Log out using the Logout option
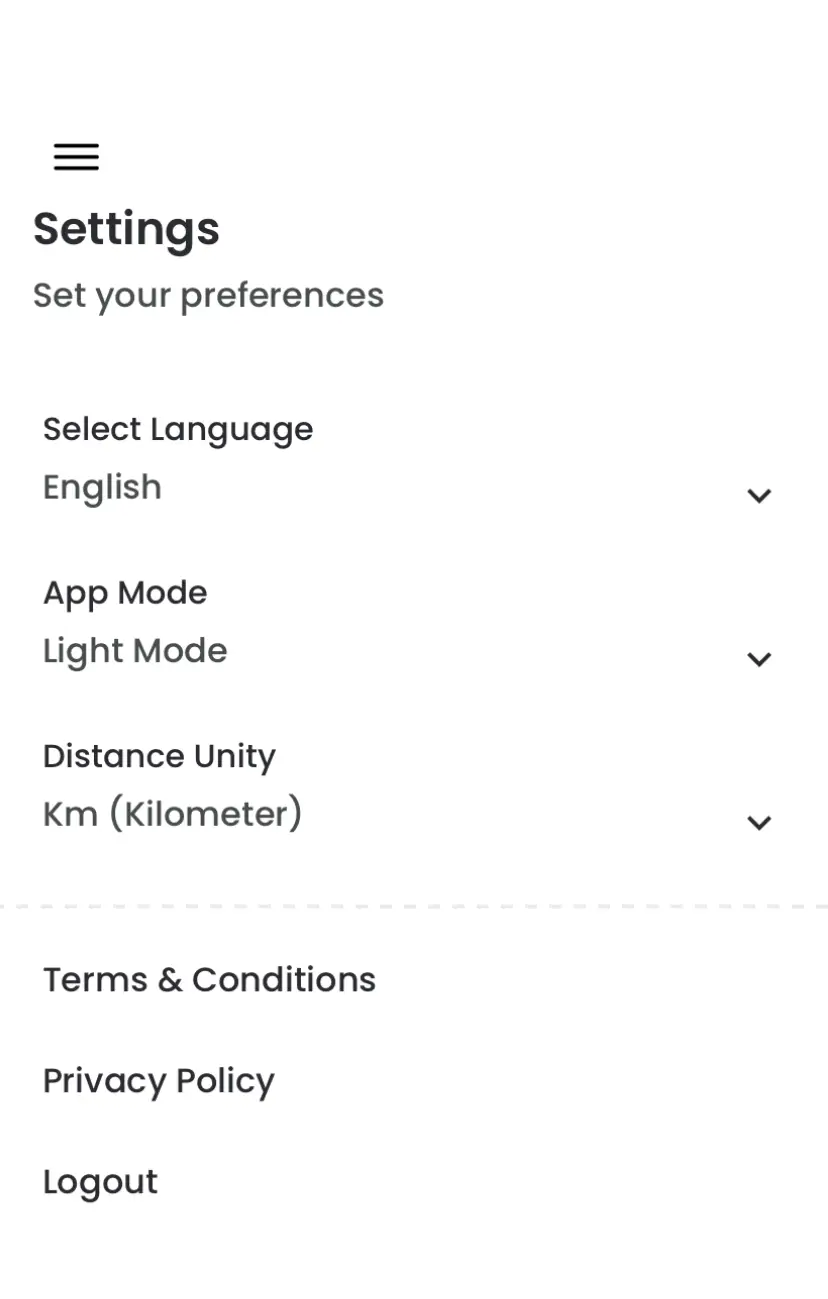The image size is (828, 1299). point(100,1182)
